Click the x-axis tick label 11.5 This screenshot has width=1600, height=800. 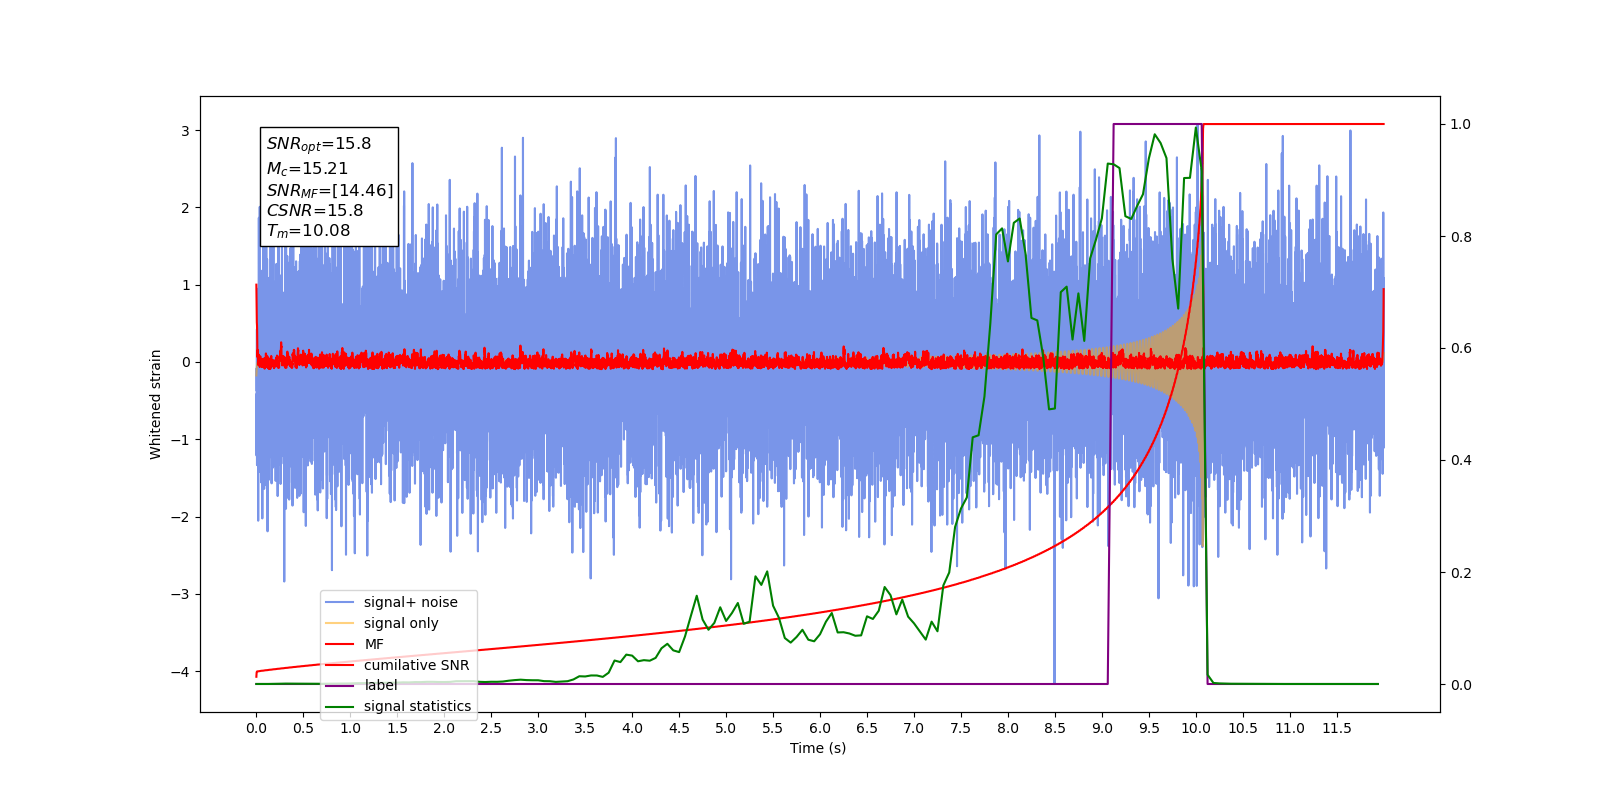click(1337, 728)
